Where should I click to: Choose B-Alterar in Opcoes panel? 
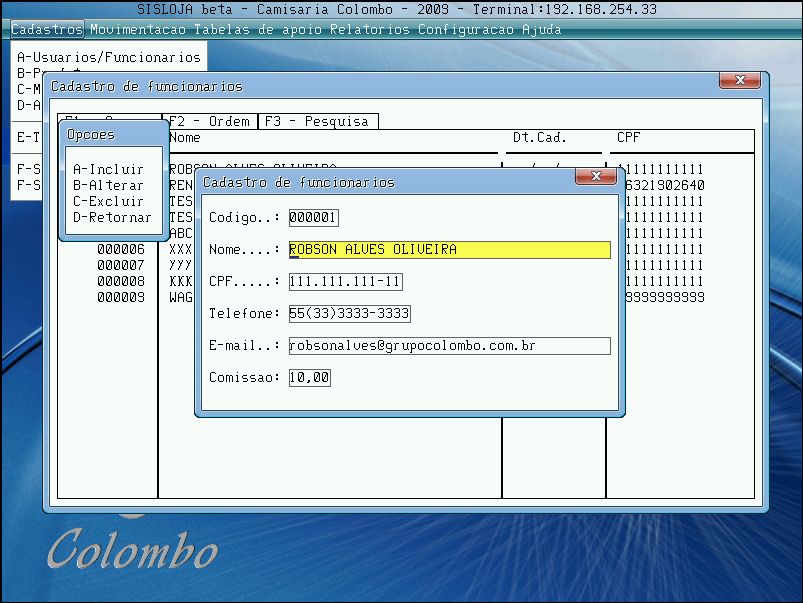(108, 185)
